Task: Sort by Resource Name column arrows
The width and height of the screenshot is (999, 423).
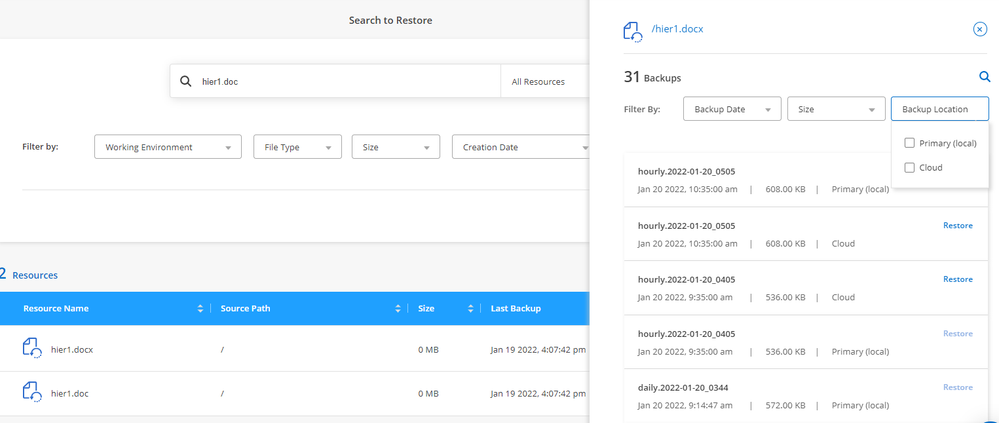Action: coord(201,309)
